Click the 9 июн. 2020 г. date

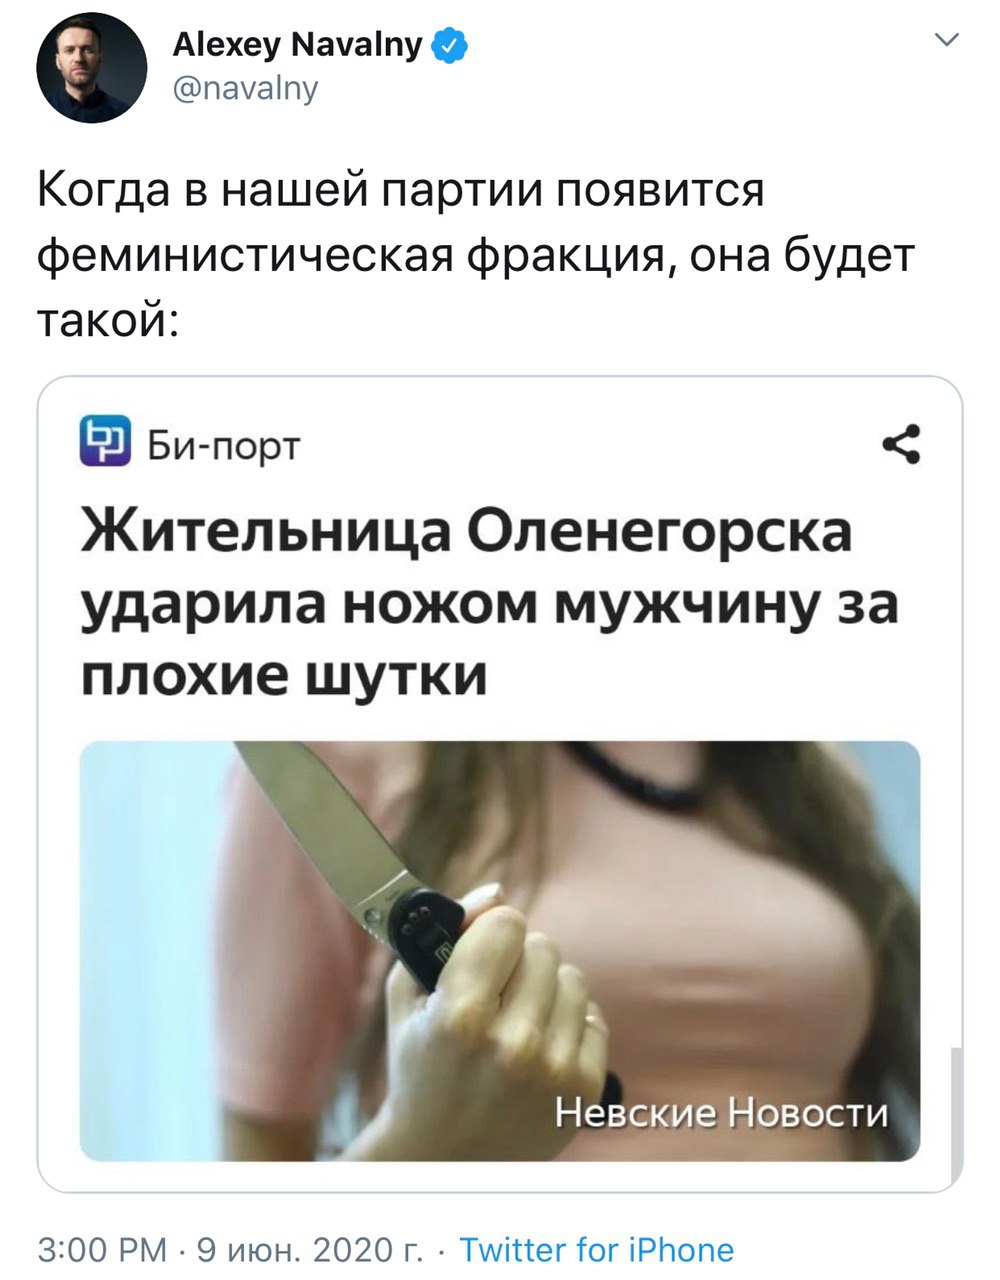[311, 1250]
